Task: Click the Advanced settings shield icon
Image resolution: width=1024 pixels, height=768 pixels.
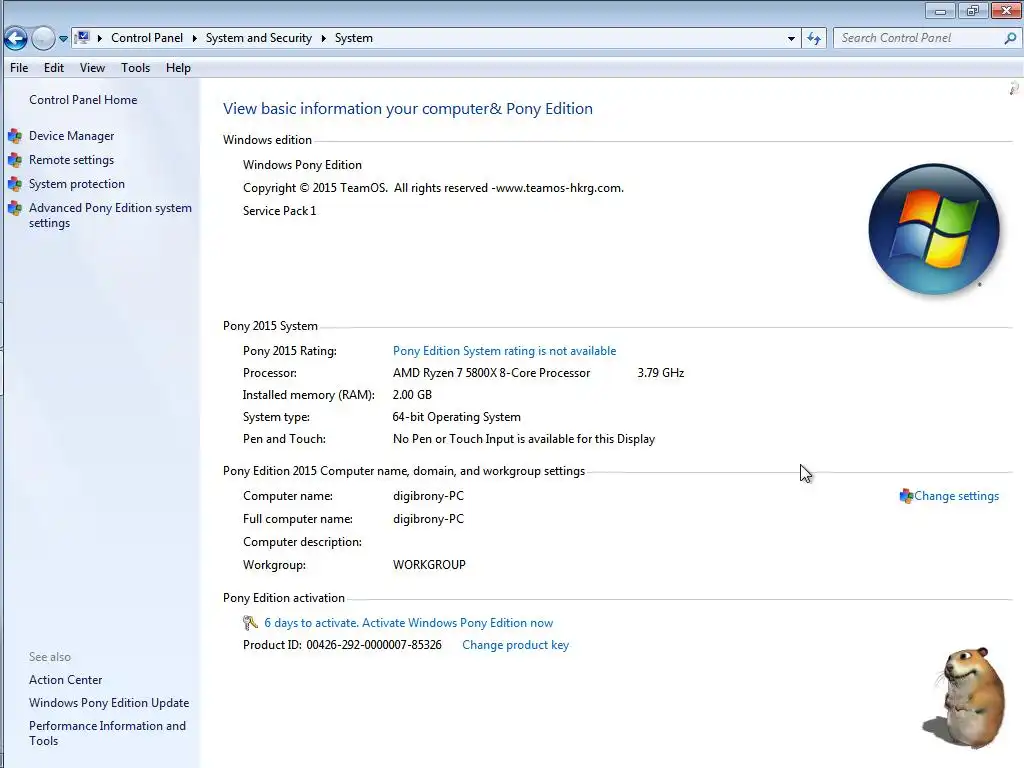Action: point(15,208)
